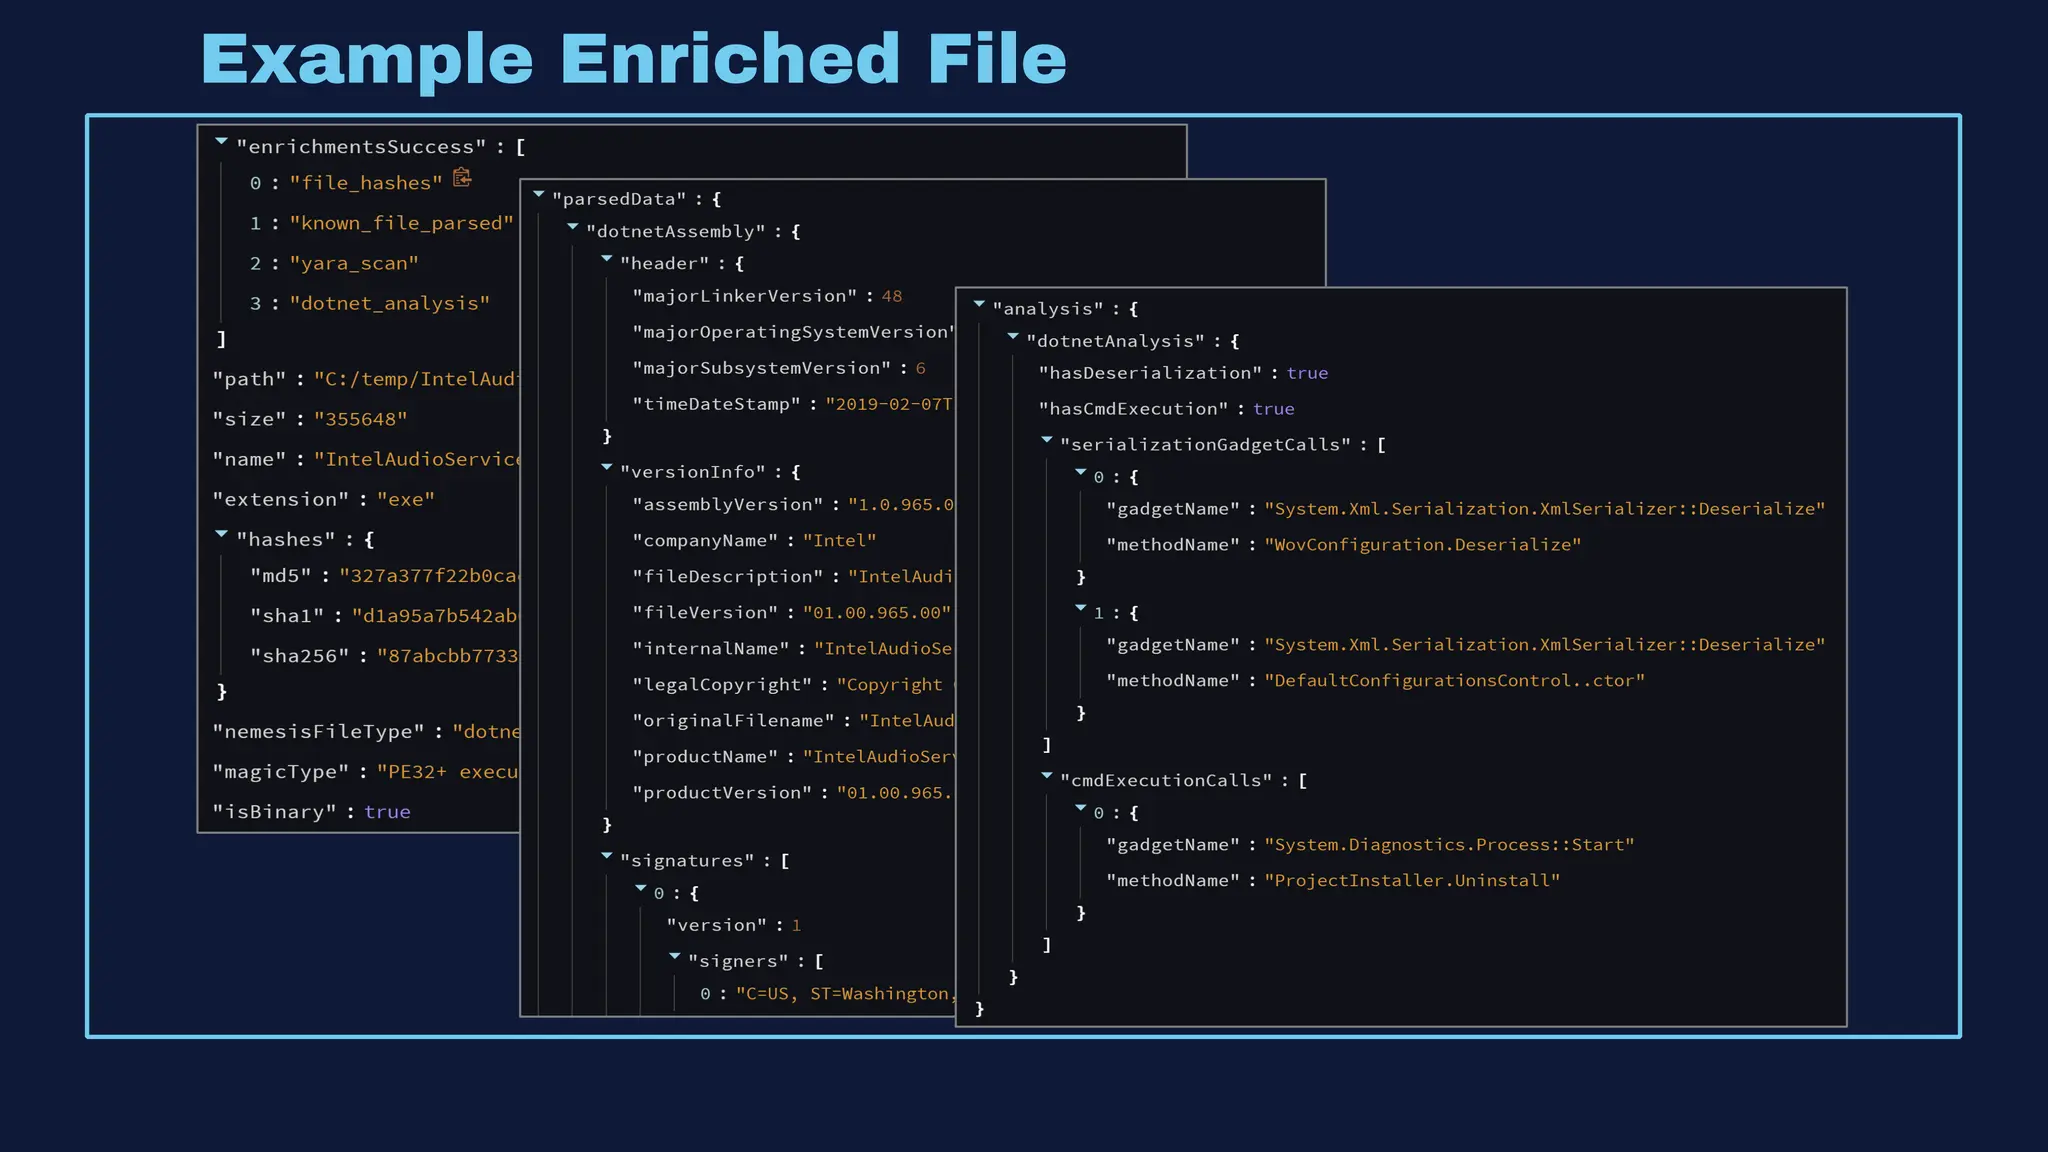
Task: Collapse the "signers" array
Action: click(675, 957)
